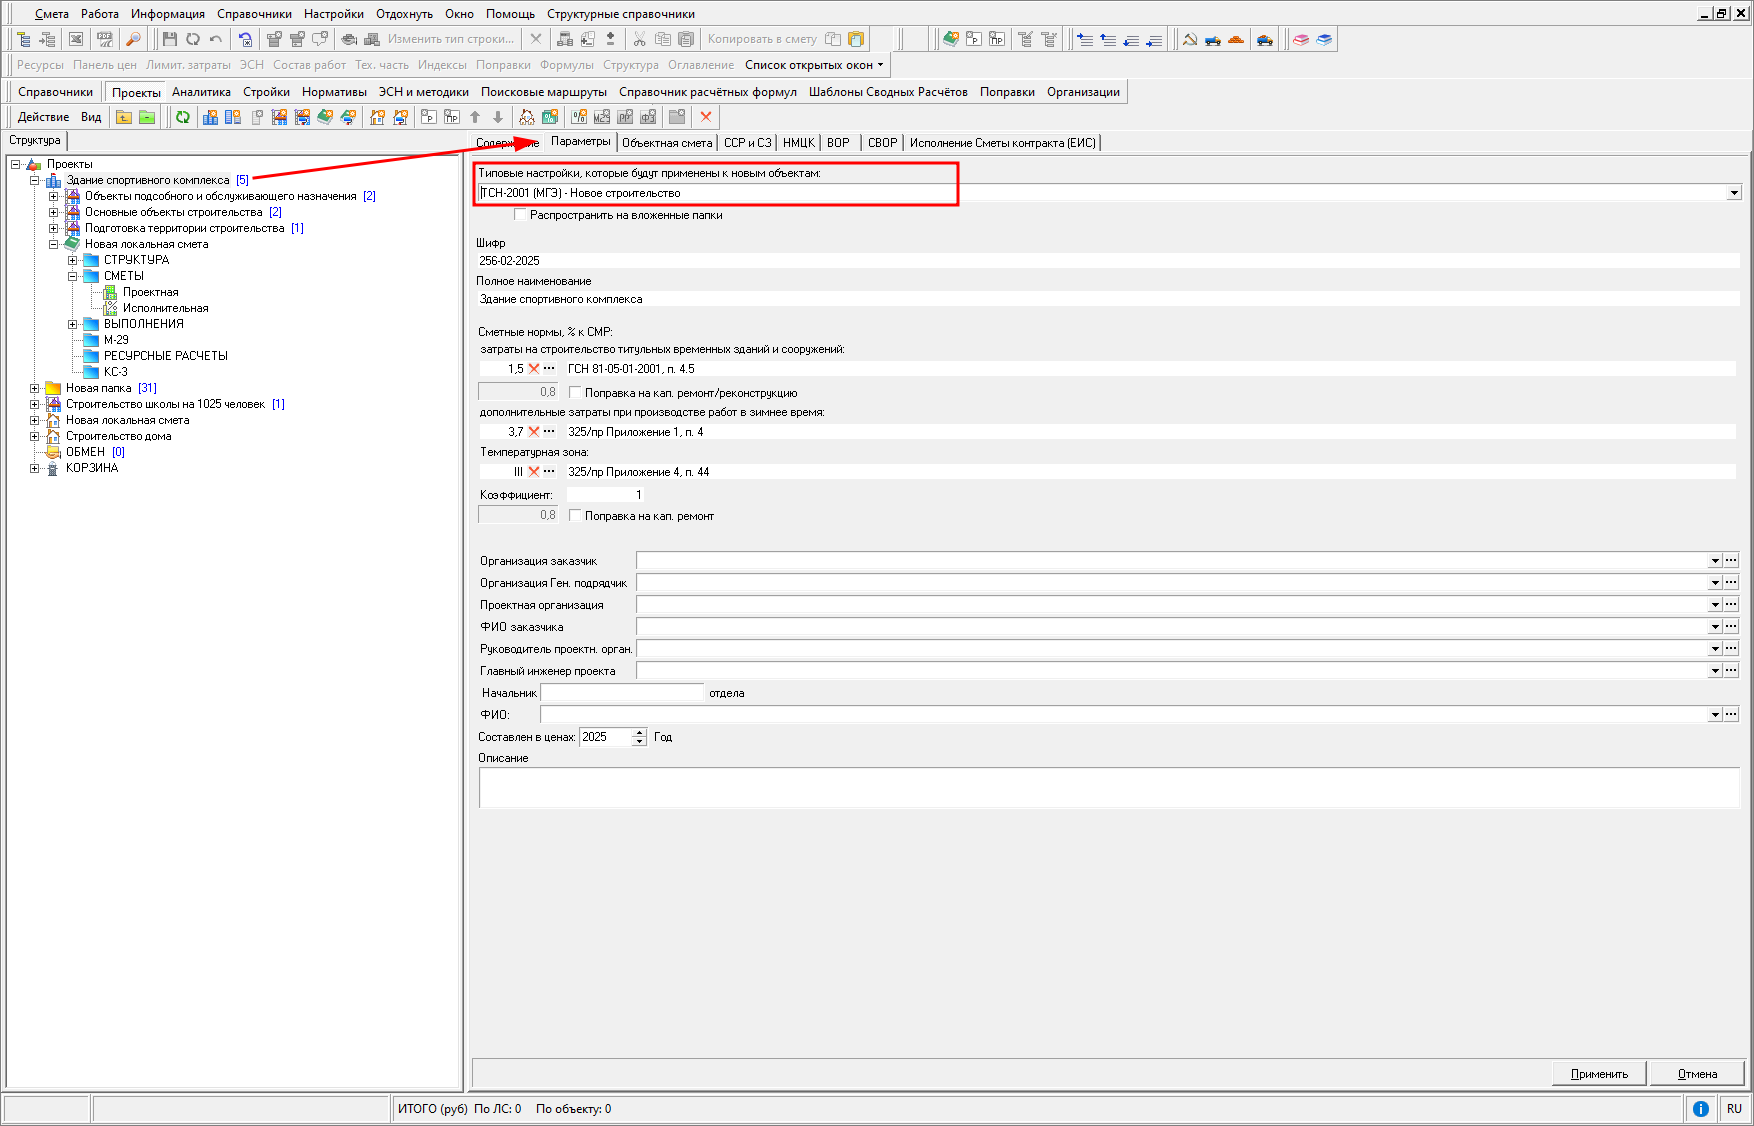Click the scissors cut icon
1754x1126 pixels.
click(640, 39)
